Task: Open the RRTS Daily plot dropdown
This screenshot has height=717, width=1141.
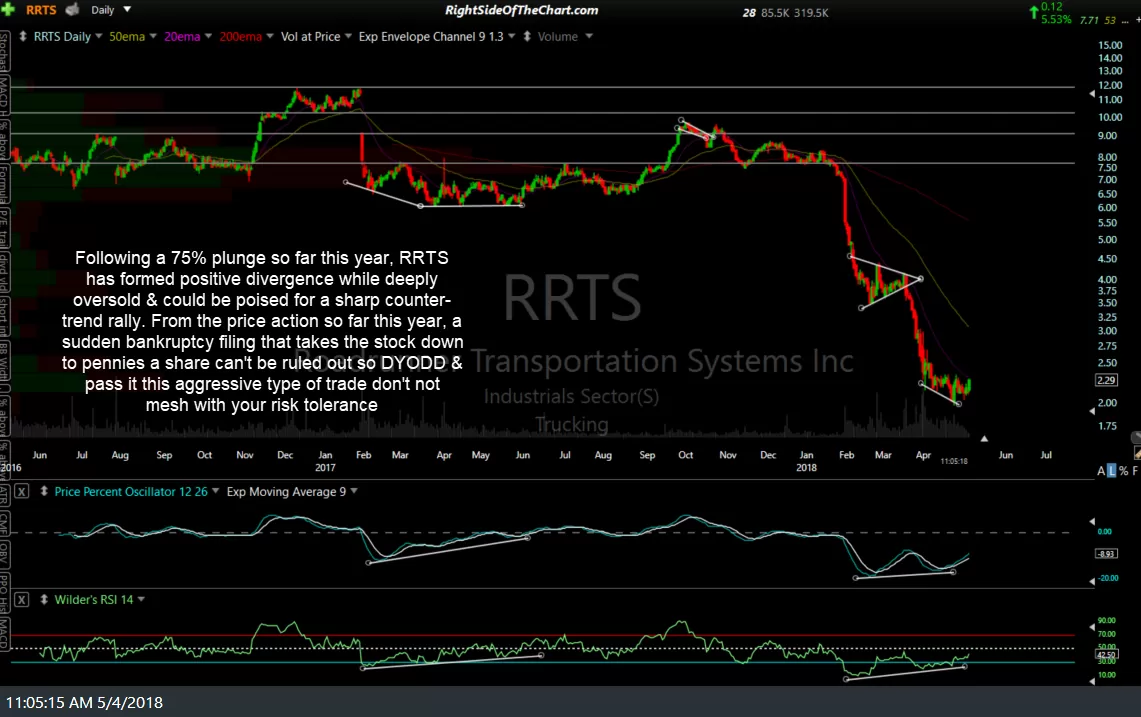Action: (x=99, y=36)
